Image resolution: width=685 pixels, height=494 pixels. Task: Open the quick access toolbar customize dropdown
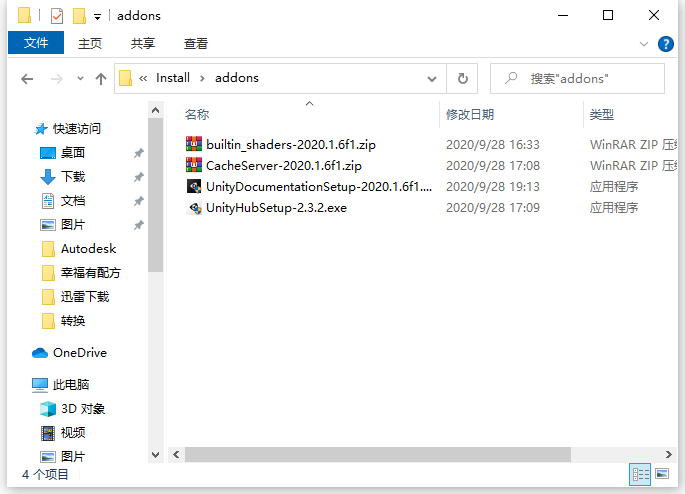(x=97, y=17)
